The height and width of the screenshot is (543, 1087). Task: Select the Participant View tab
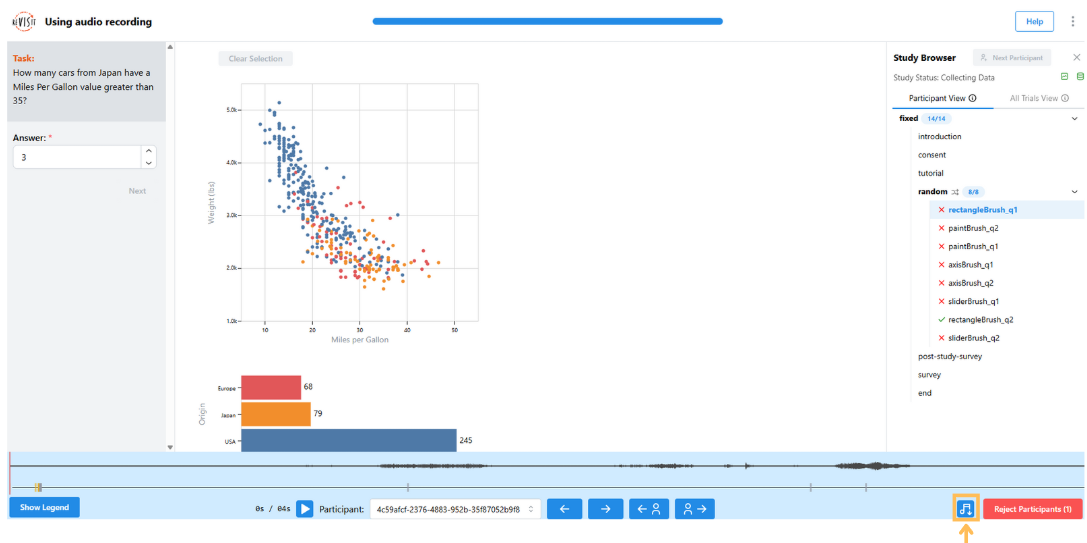click(942, 98)
